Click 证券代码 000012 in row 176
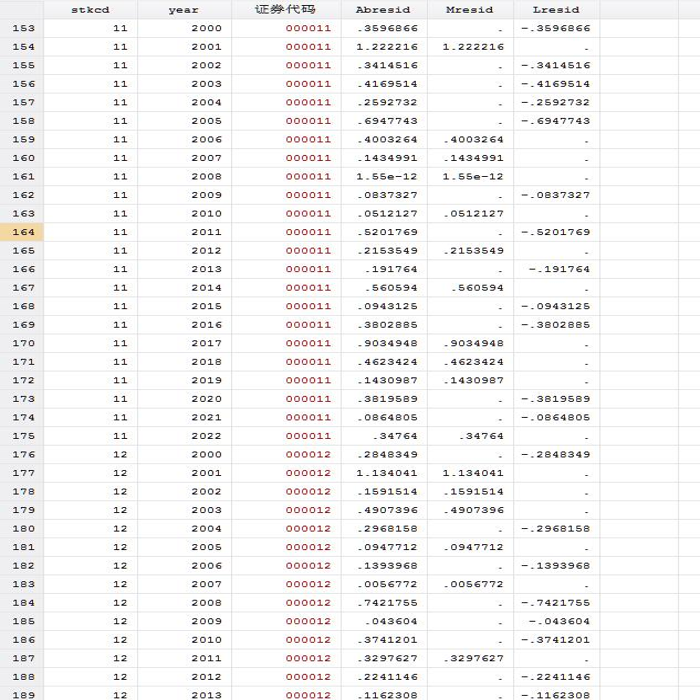This screenshot has width=700, height=700. [308, 454]
